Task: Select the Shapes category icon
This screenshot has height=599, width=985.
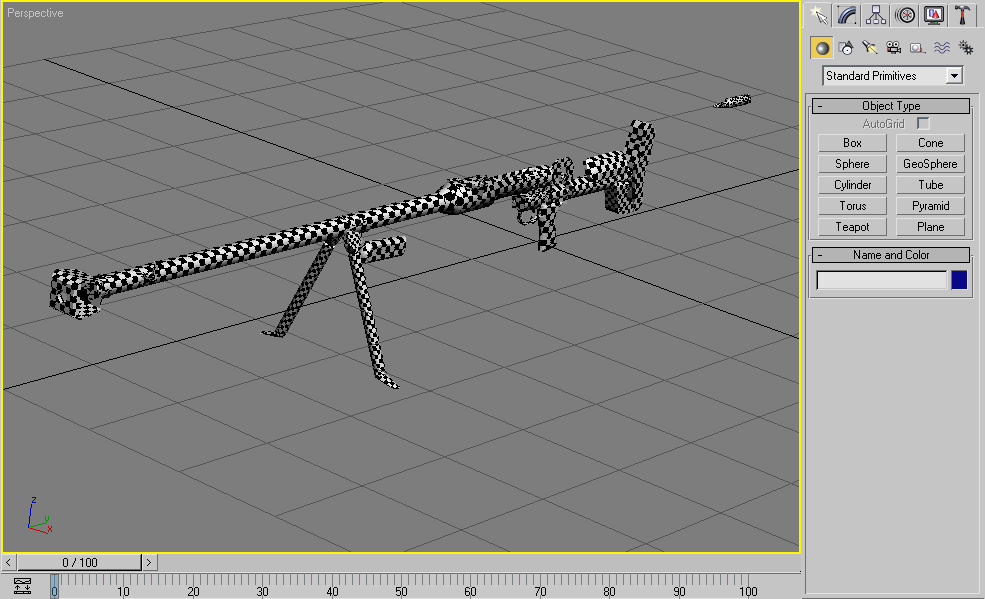Action: (846, 47)
